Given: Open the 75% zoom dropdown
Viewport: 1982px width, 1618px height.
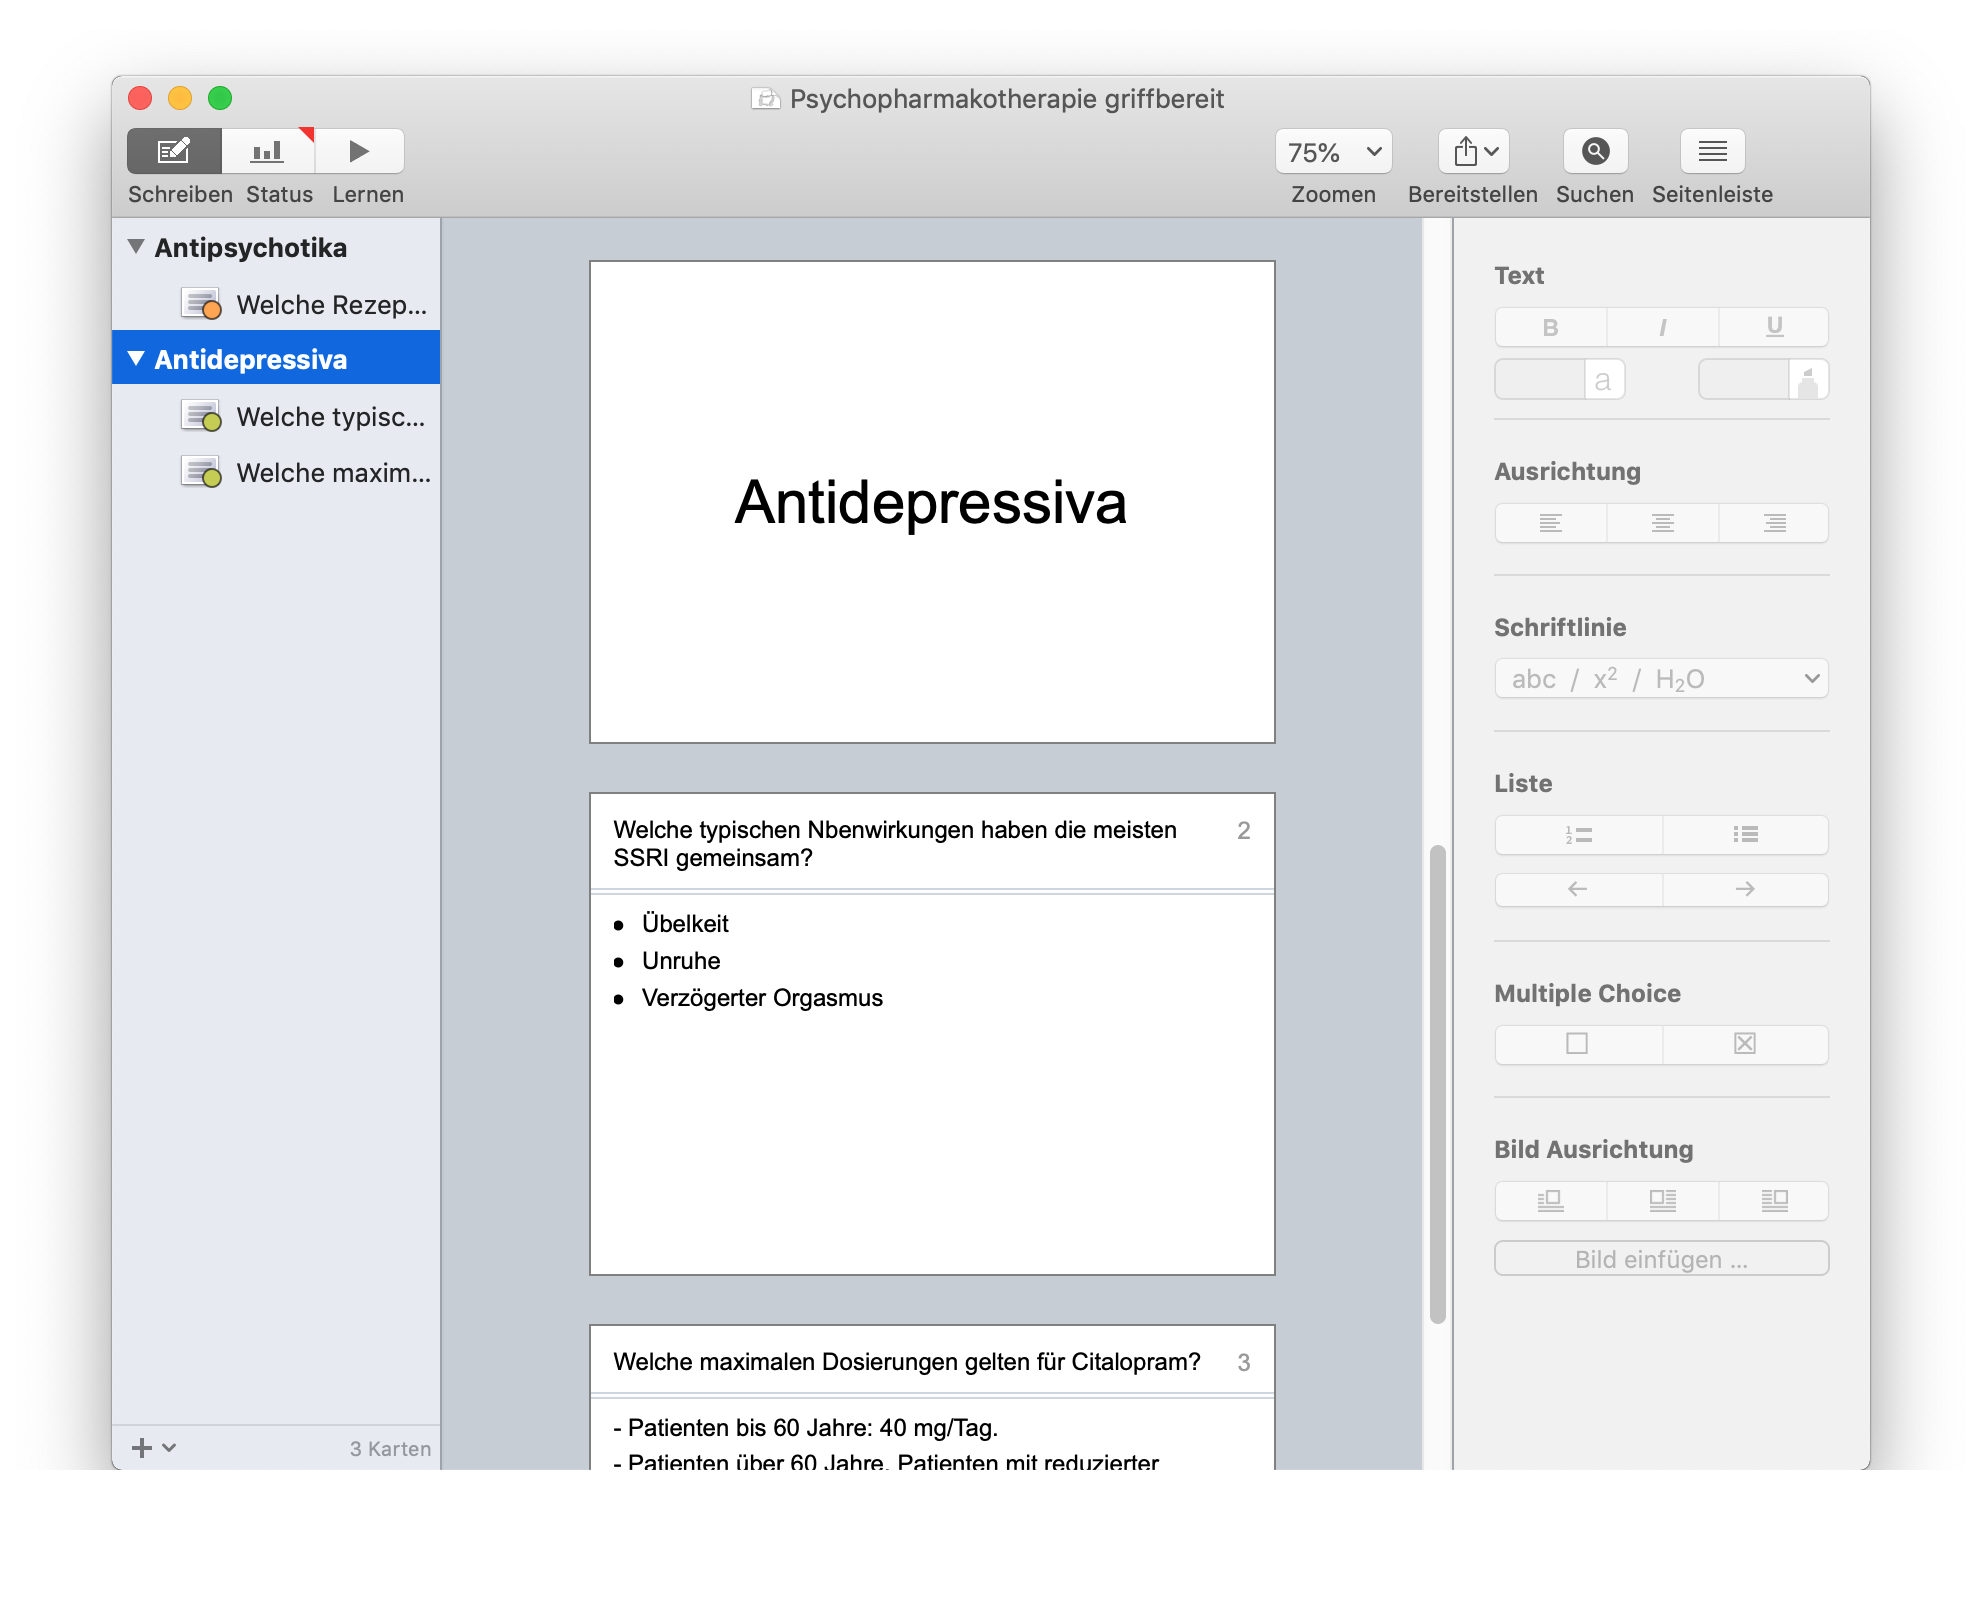Looking at the screenshot, I should tap(1333, 152).
